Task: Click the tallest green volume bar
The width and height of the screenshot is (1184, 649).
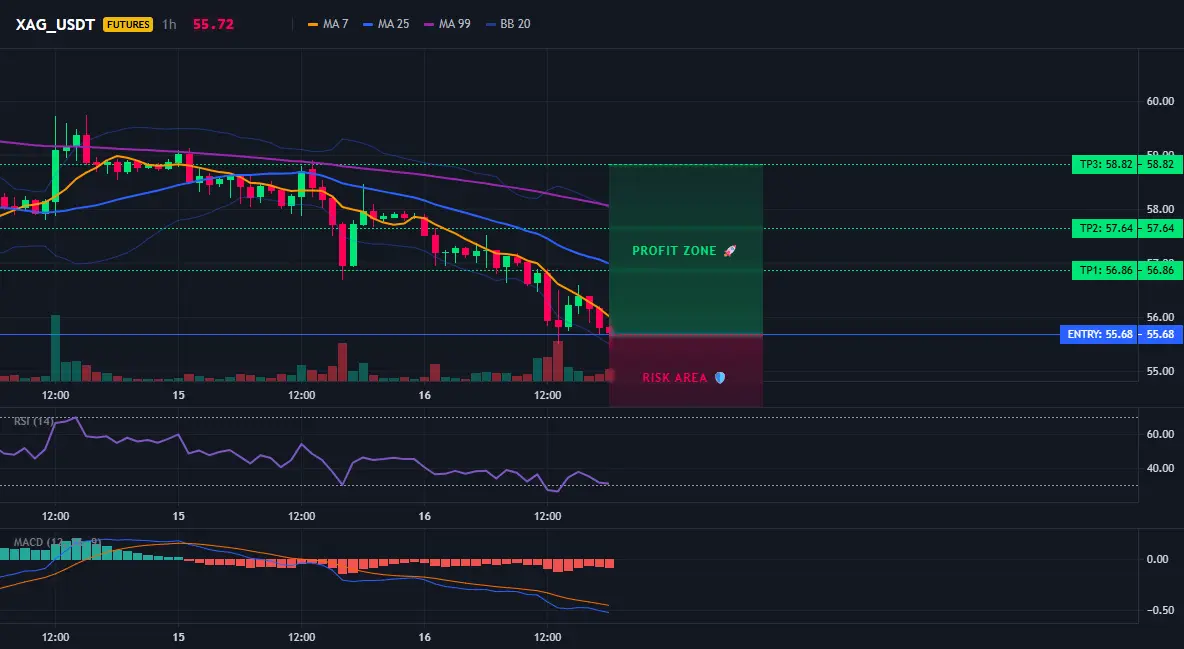Action: point(55,348)
